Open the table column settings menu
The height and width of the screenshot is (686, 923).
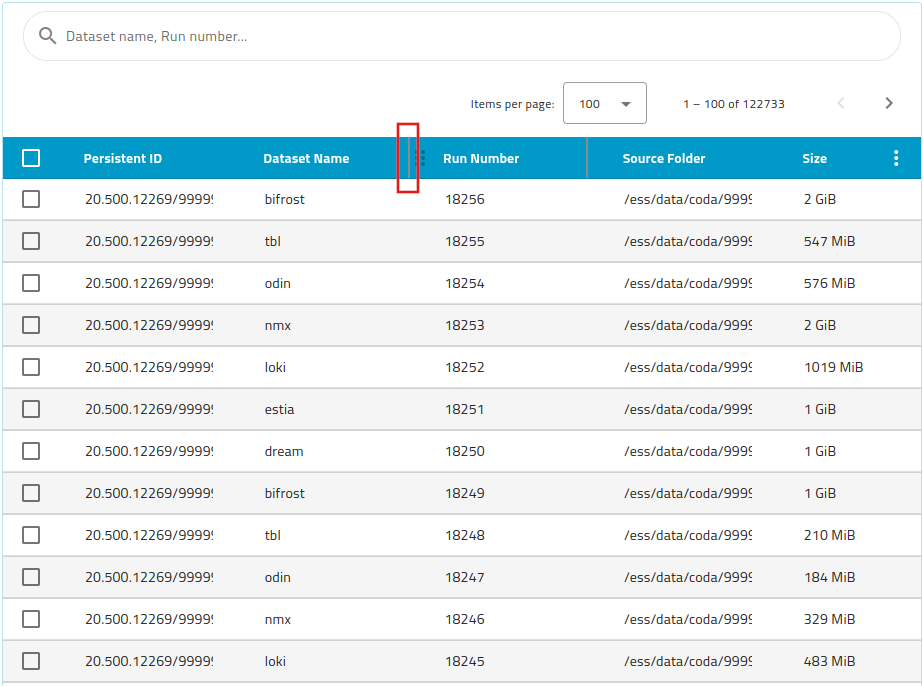(895, 158)
